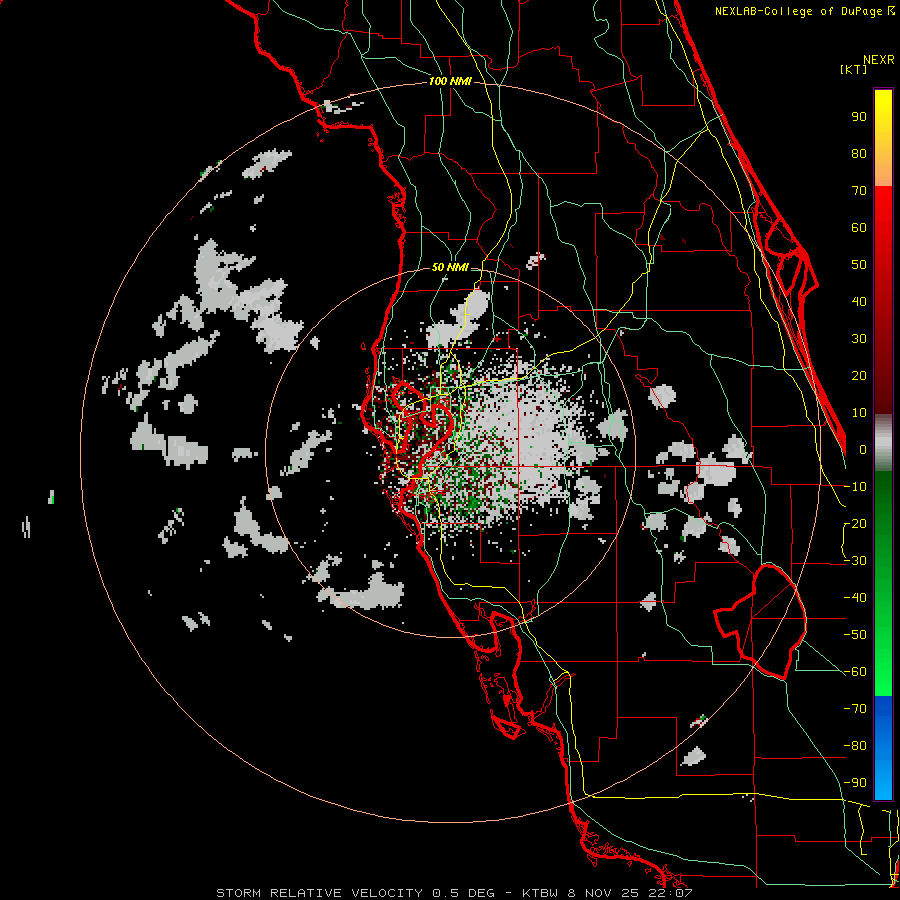Click the NEXR label above the color bar
Image resolution: width=900 pixels, height=900 pixels.
879,60
